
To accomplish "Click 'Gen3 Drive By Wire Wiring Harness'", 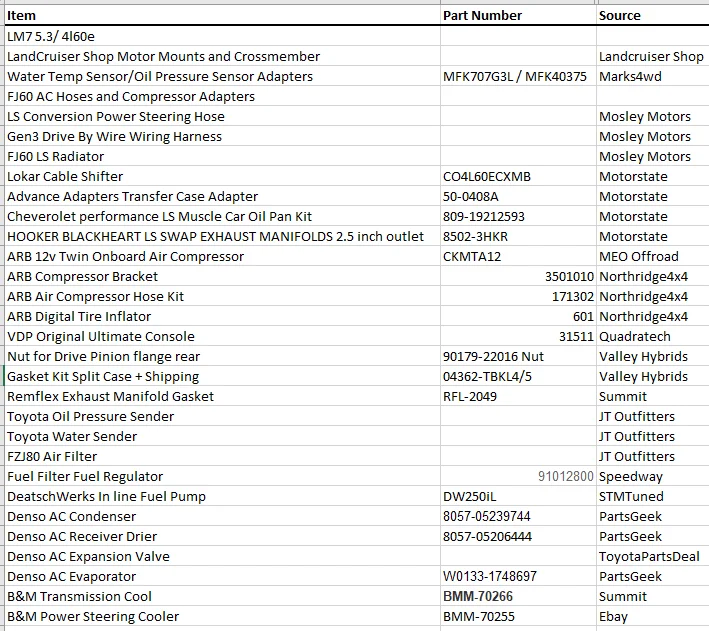I will pos(222,136).
